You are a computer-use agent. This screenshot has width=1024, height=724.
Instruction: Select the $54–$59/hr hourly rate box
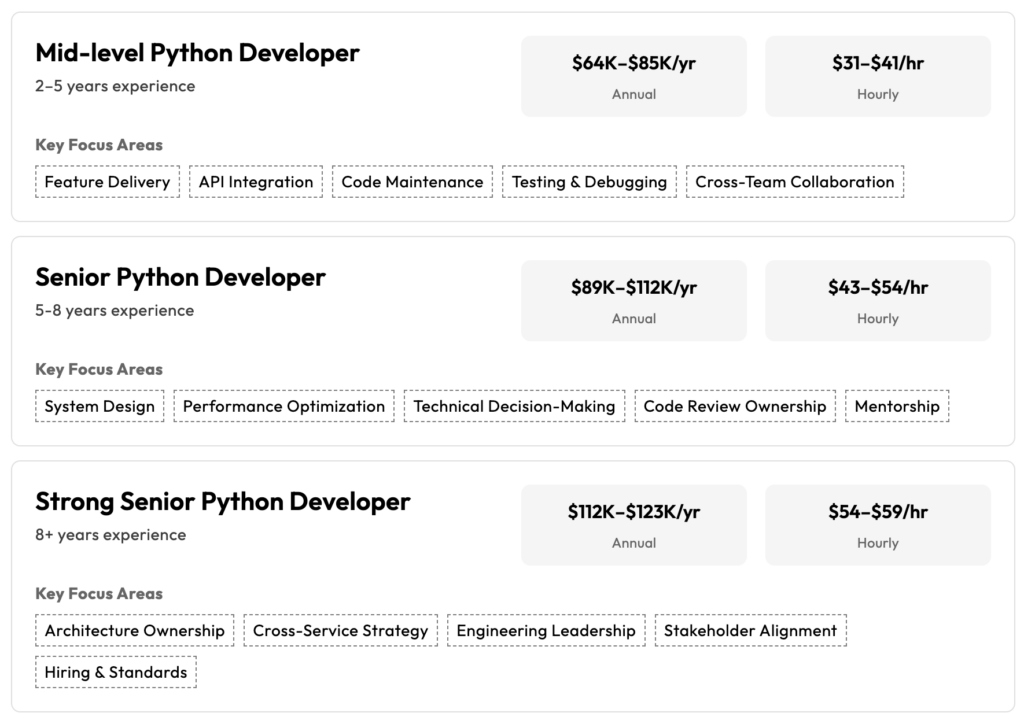[x=878, y=525]
